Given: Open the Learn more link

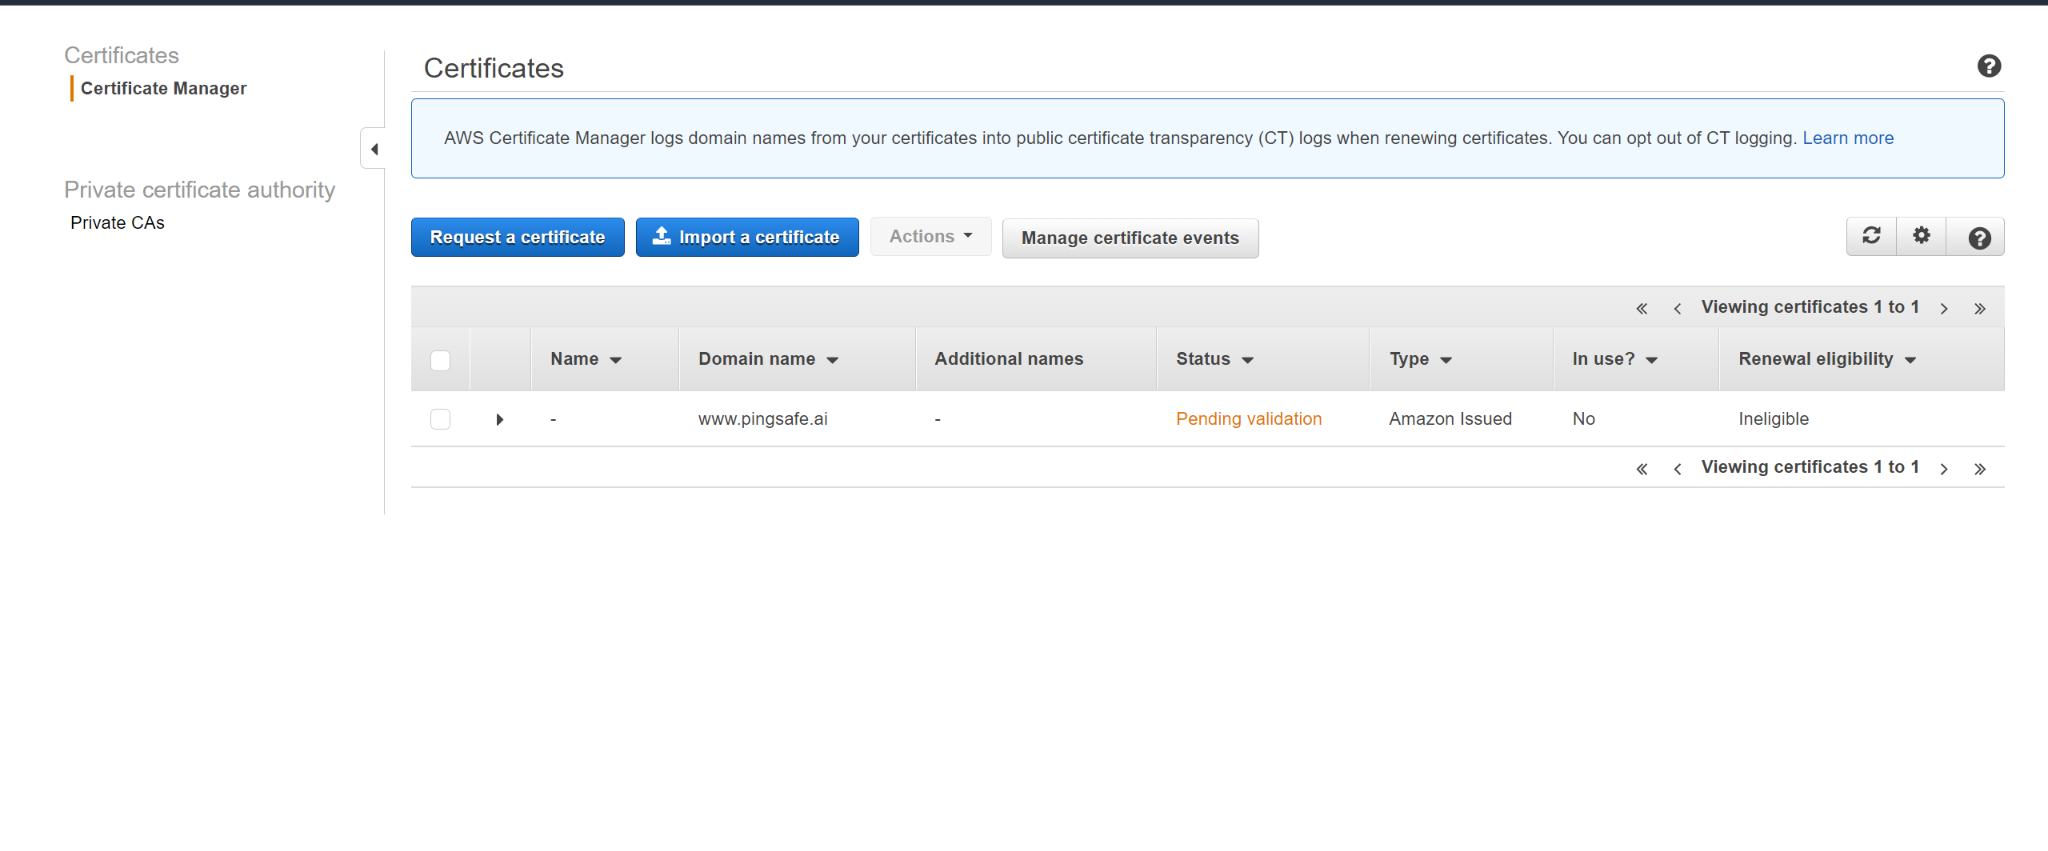Looking at the screenshot, I should 1847,138.
